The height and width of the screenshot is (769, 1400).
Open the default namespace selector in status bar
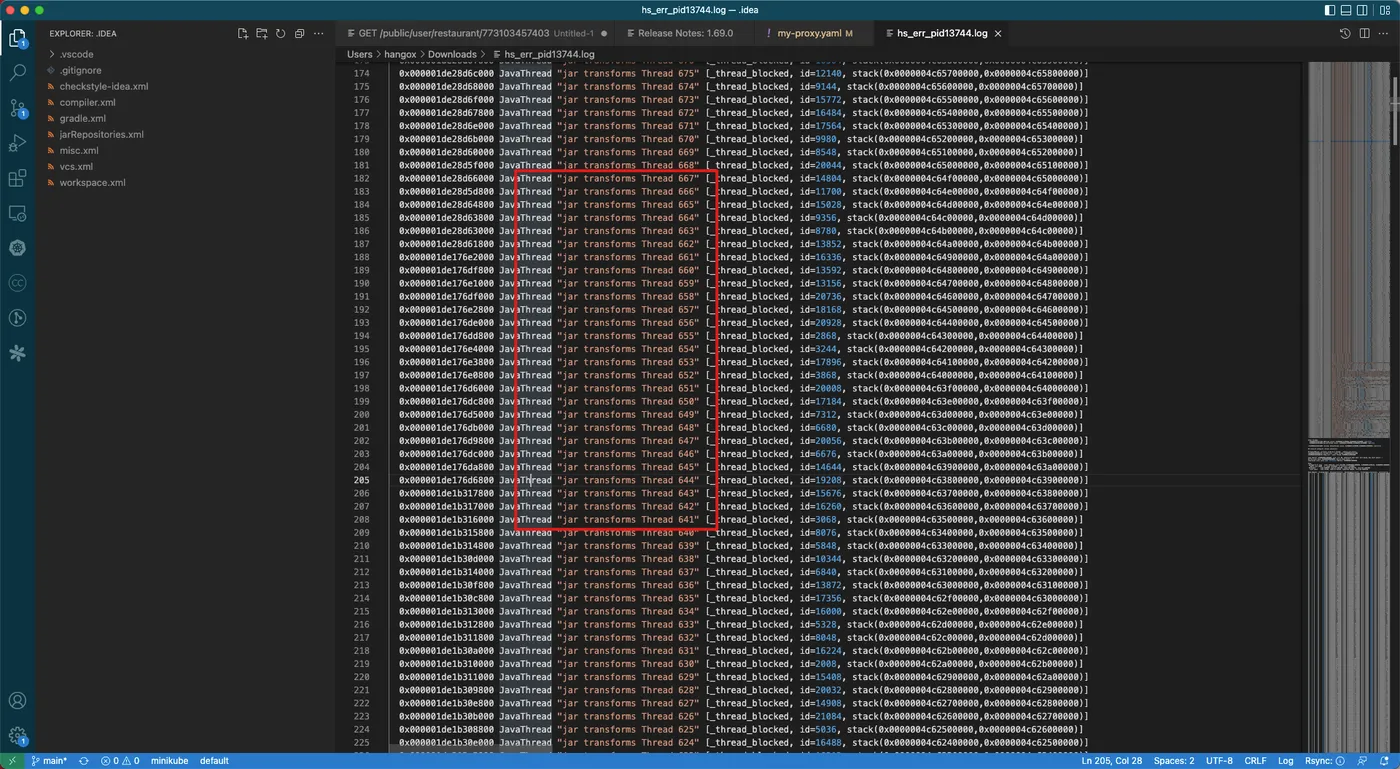[214, 761]
